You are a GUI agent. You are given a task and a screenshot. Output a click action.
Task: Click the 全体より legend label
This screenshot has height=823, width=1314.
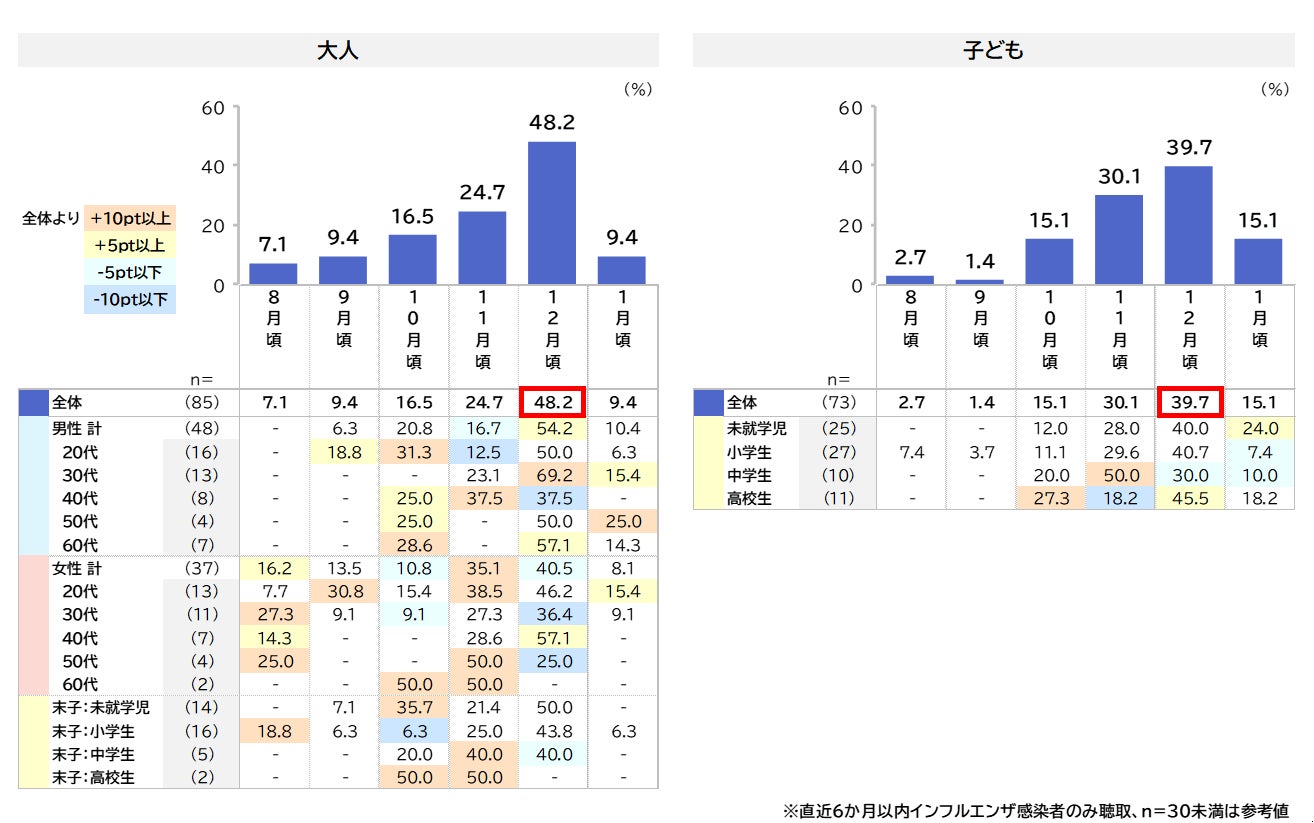point(50,218)
